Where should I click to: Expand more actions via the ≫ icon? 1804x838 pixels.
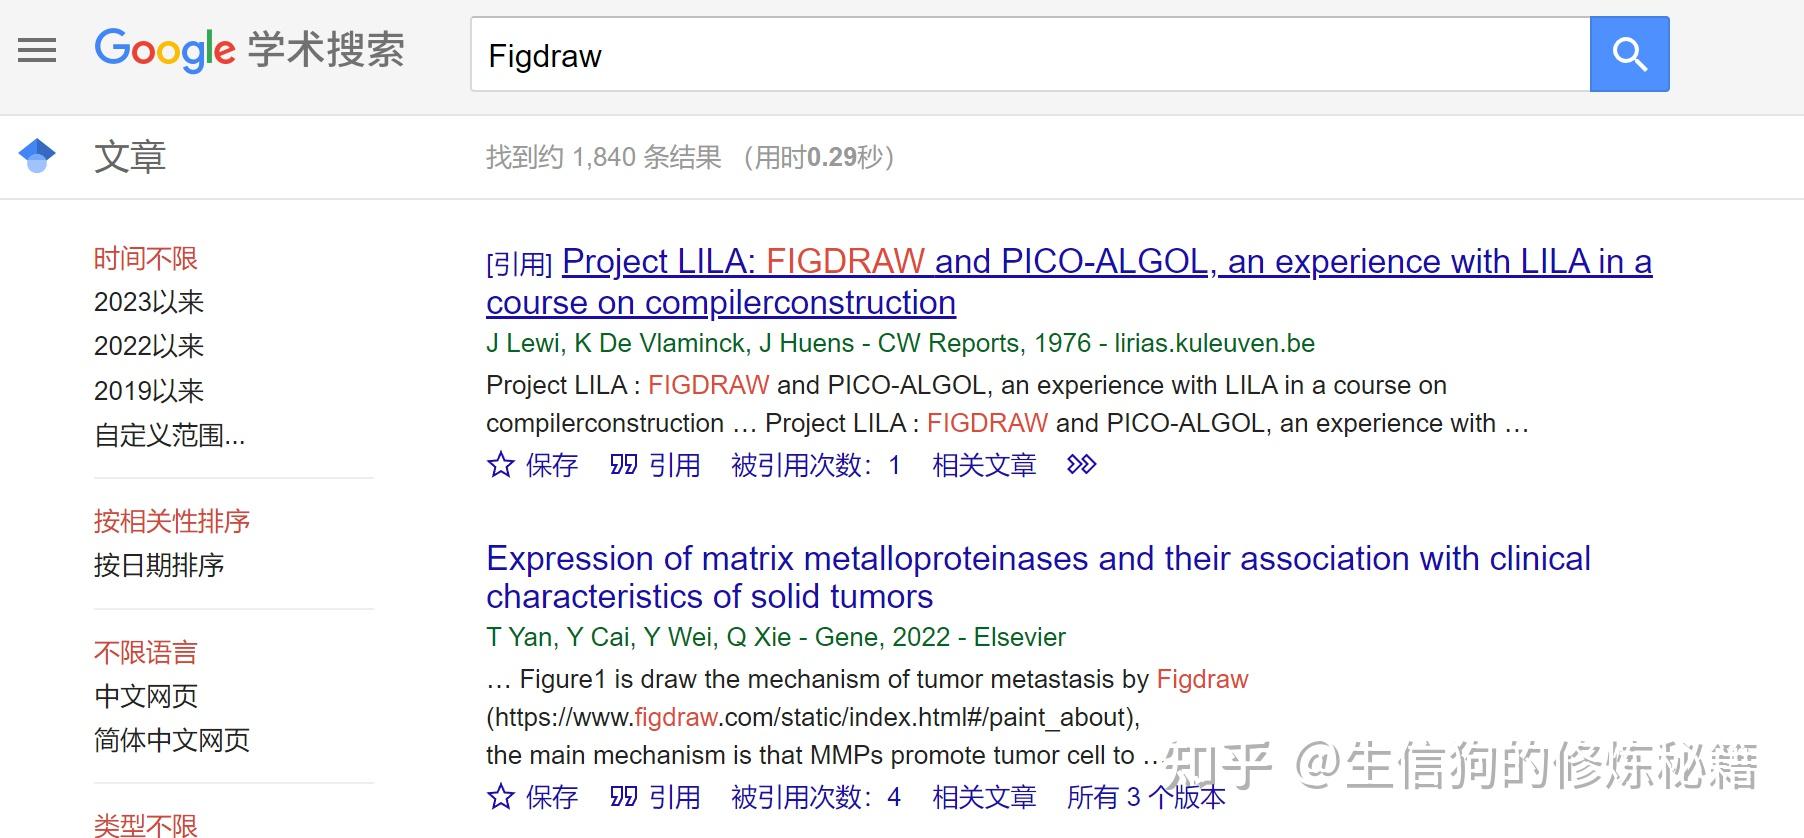point(1082,464)
